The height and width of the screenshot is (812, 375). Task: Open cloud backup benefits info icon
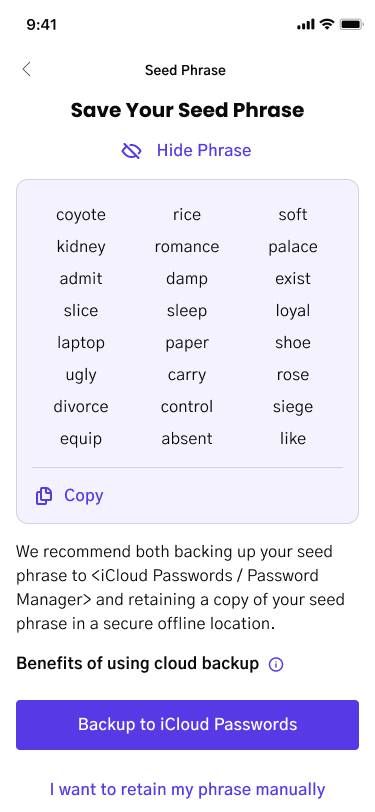[276, 664]
